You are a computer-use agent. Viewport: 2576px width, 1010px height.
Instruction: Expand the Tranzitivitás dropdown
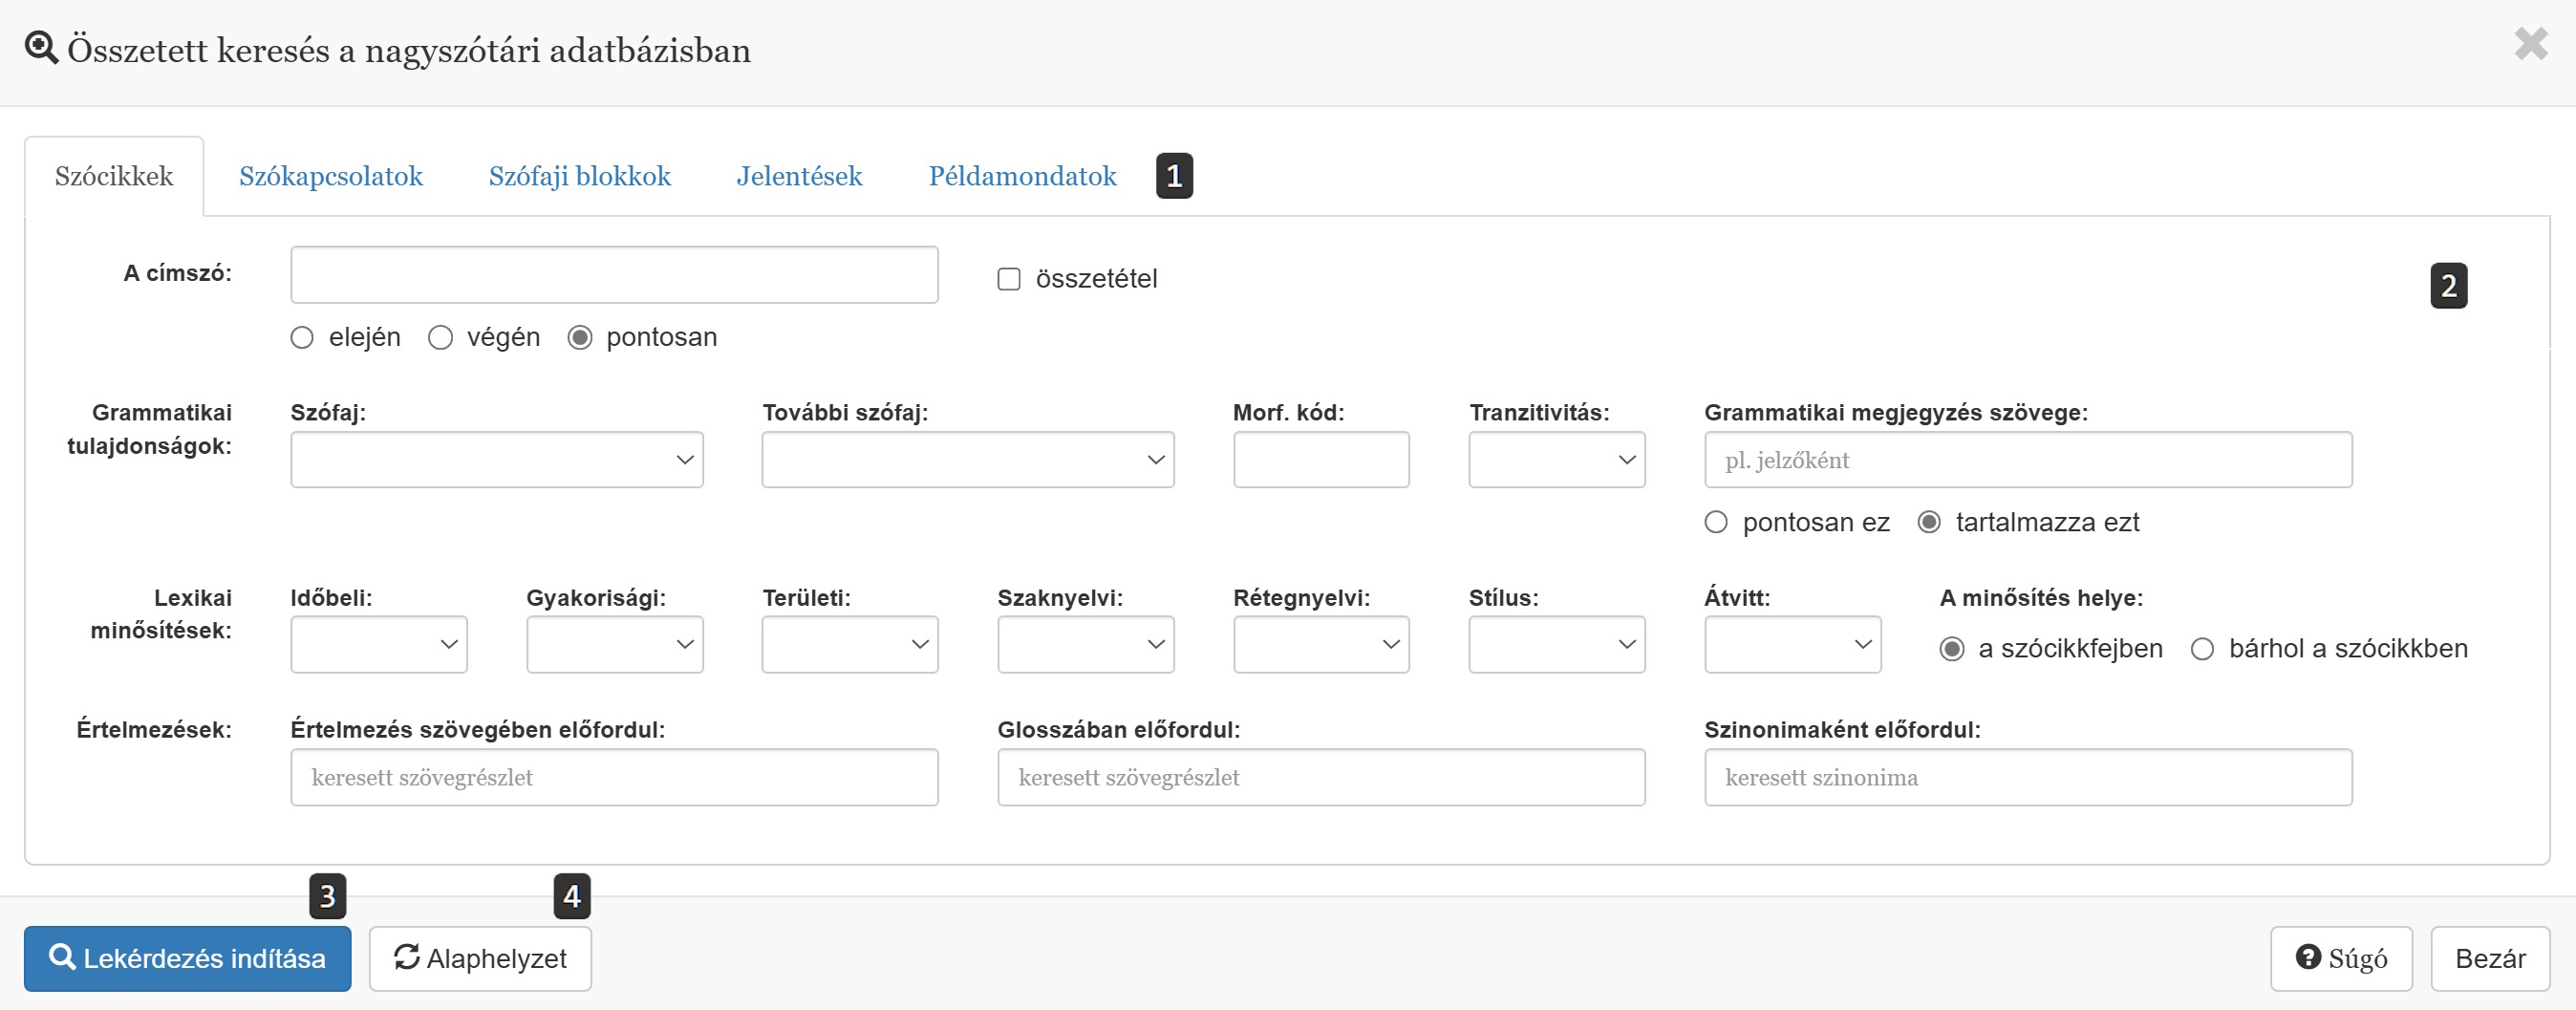pos(1556,460)
